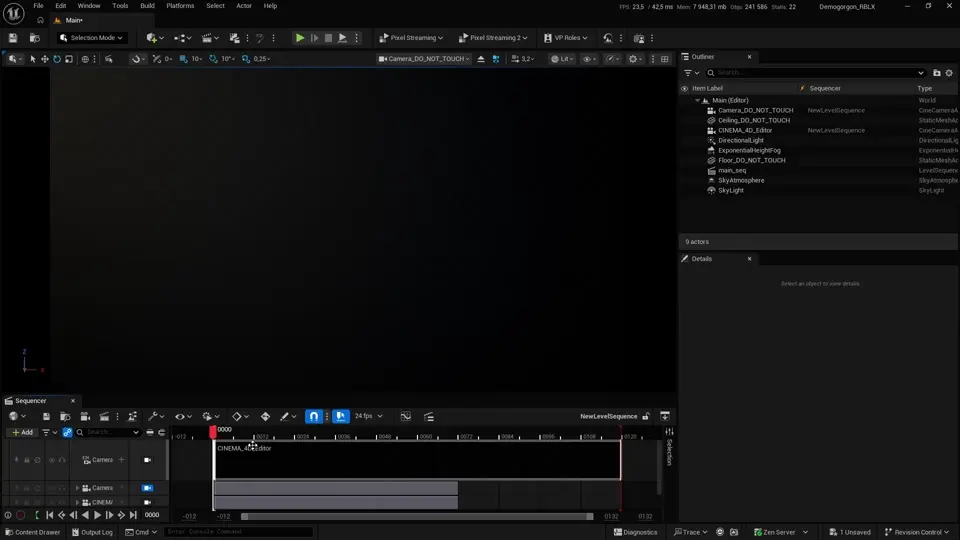Open Sequencer wrench actions dropdown
This screenshot has width=960, height=540.
(156, 416)
